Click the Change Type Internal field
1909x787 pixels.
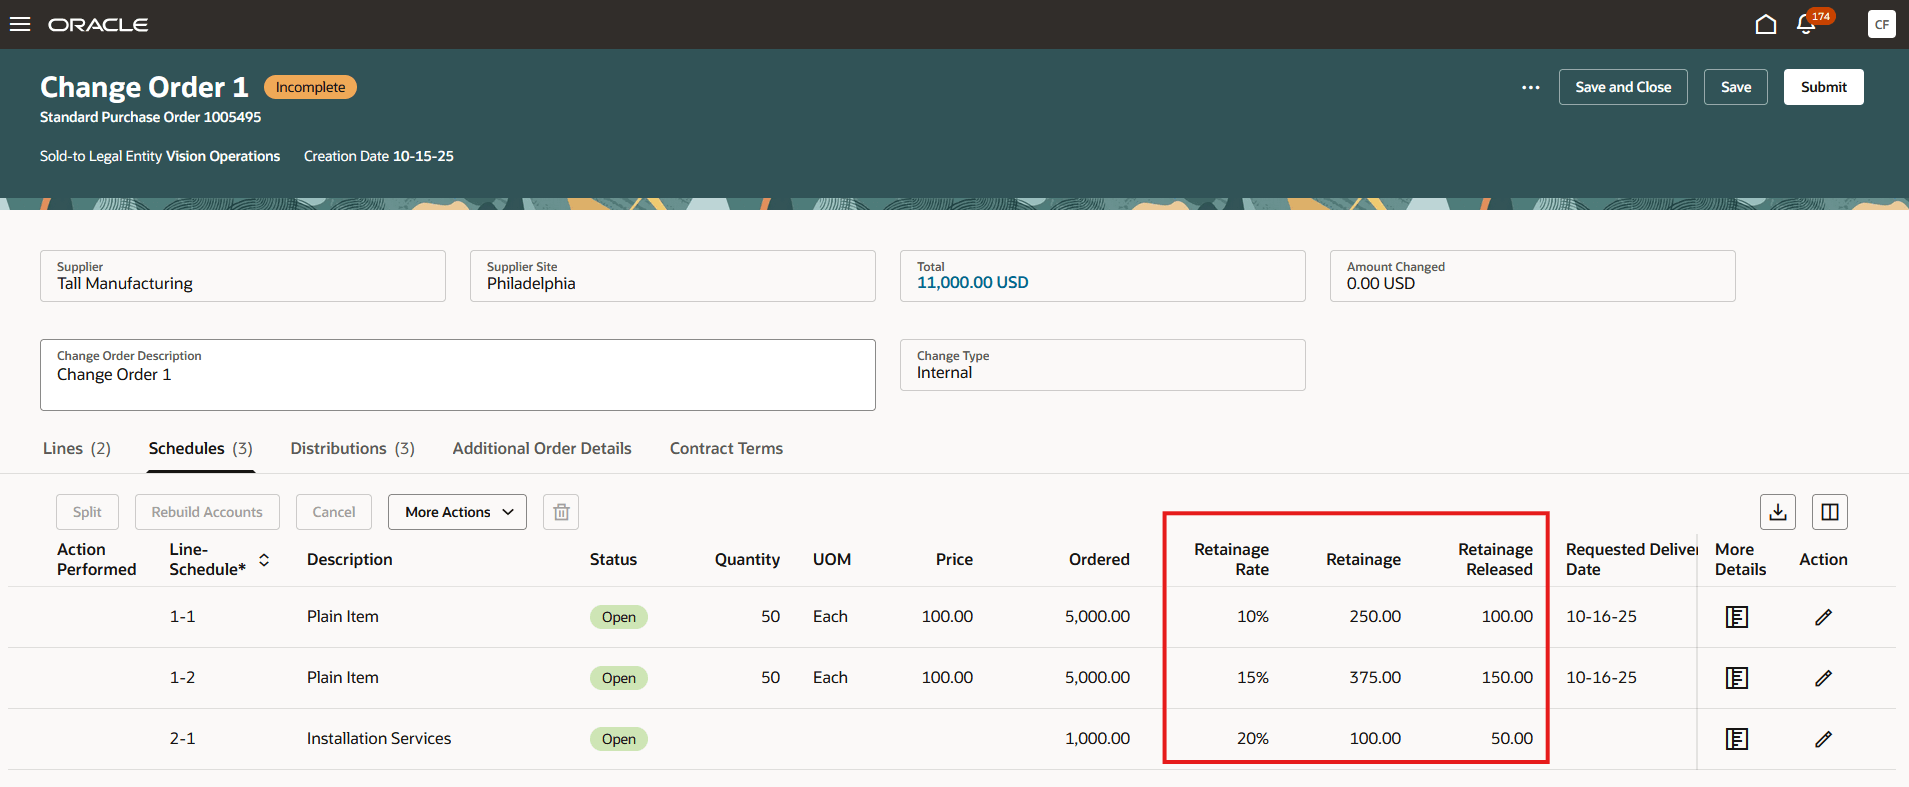click(1103, 365)
